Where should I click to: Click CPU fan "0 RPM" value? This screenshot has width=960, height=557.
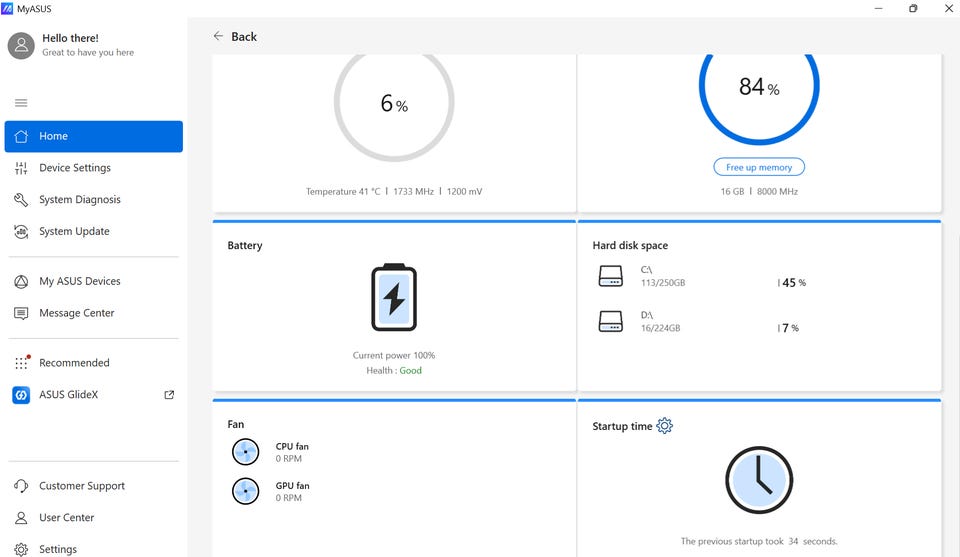click(288, 459)
